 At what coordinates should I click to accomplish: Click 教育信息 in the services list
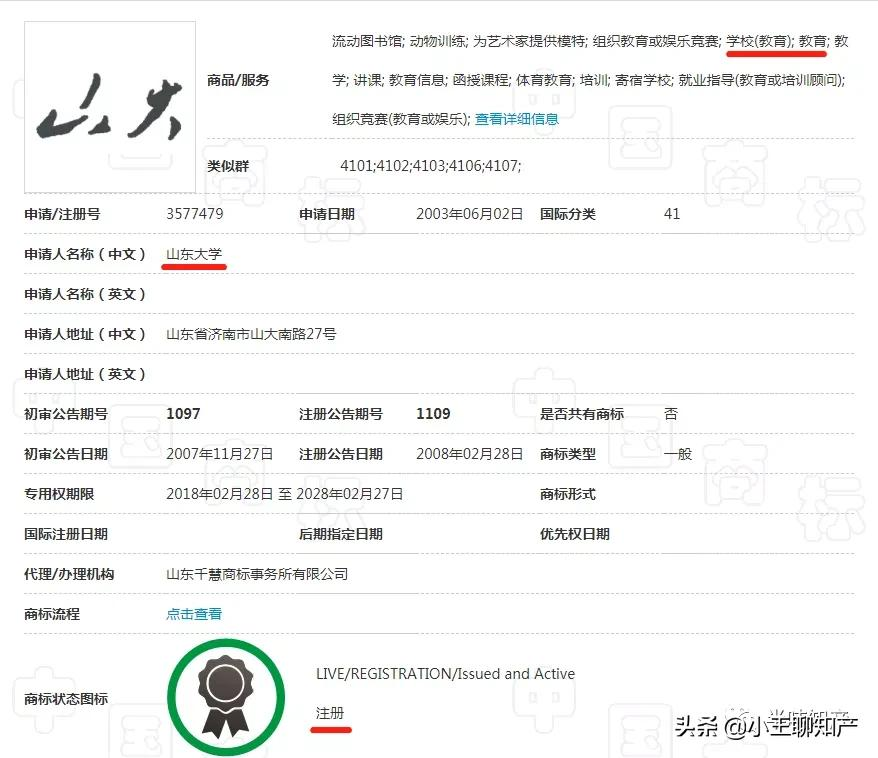coord(417,80)
